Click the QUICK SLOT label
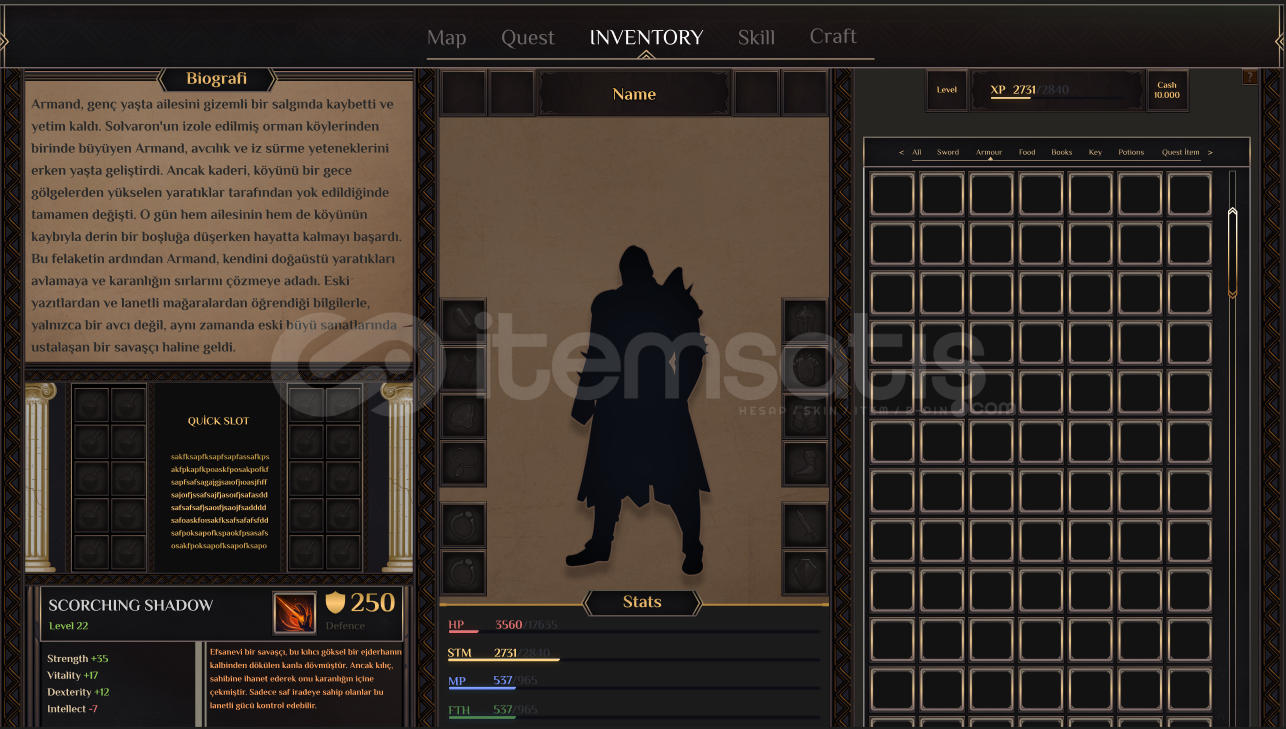The width and height of the screenshot is (1286, 729). (x=218, y=421)
